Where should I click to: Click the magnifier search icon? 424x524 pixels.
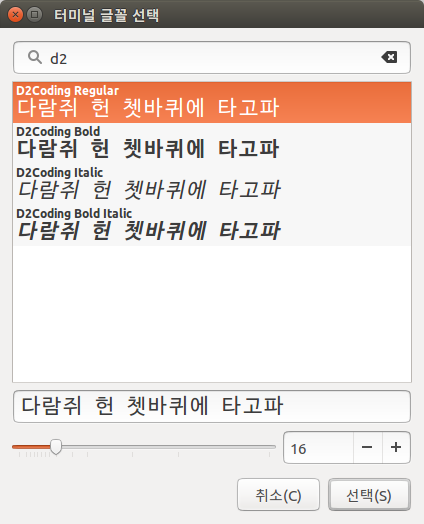click(x=34, y=57)
